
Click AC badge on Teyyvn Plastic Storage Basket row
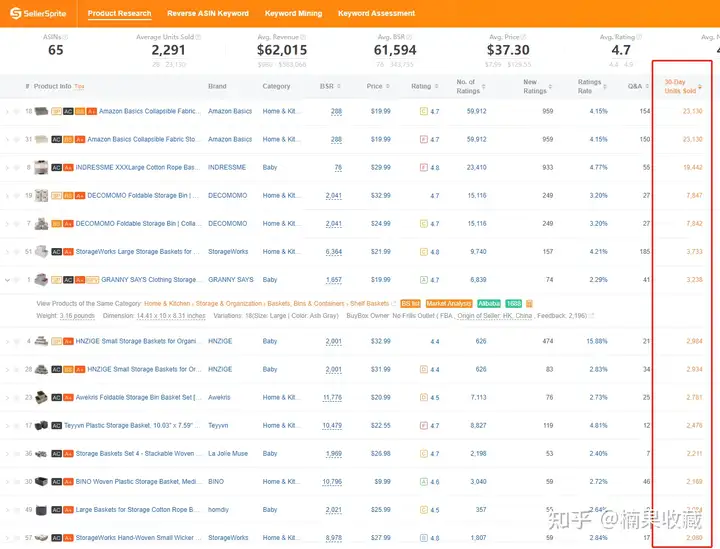(56, 426)
